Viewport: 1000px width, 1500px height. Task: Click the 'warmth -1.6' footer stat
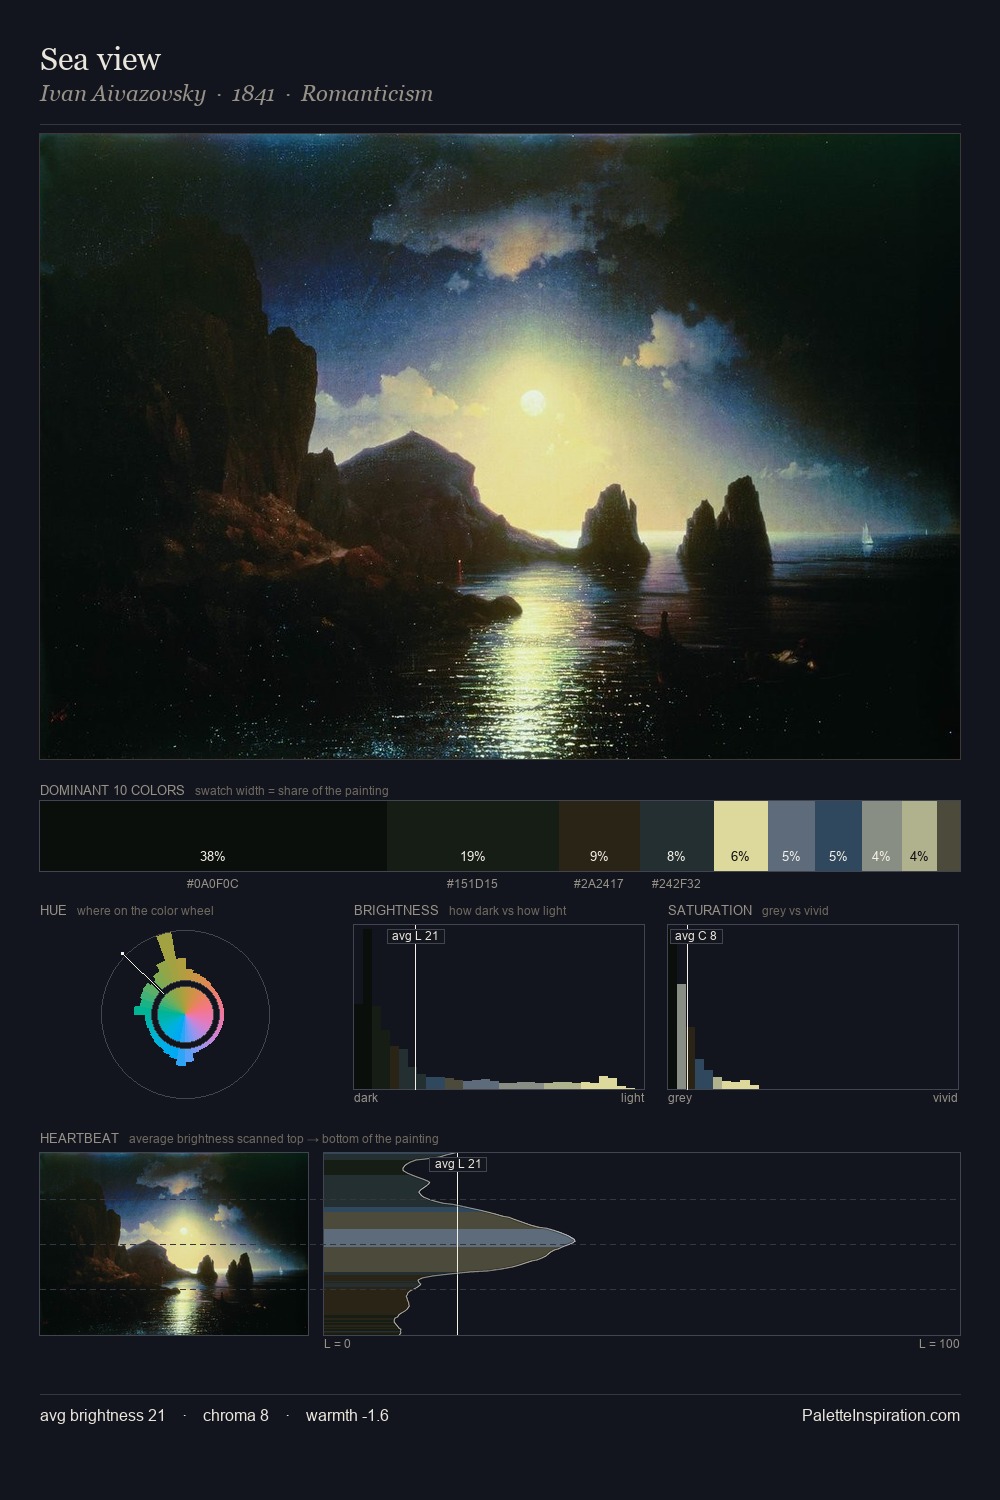pos(347,1415)
